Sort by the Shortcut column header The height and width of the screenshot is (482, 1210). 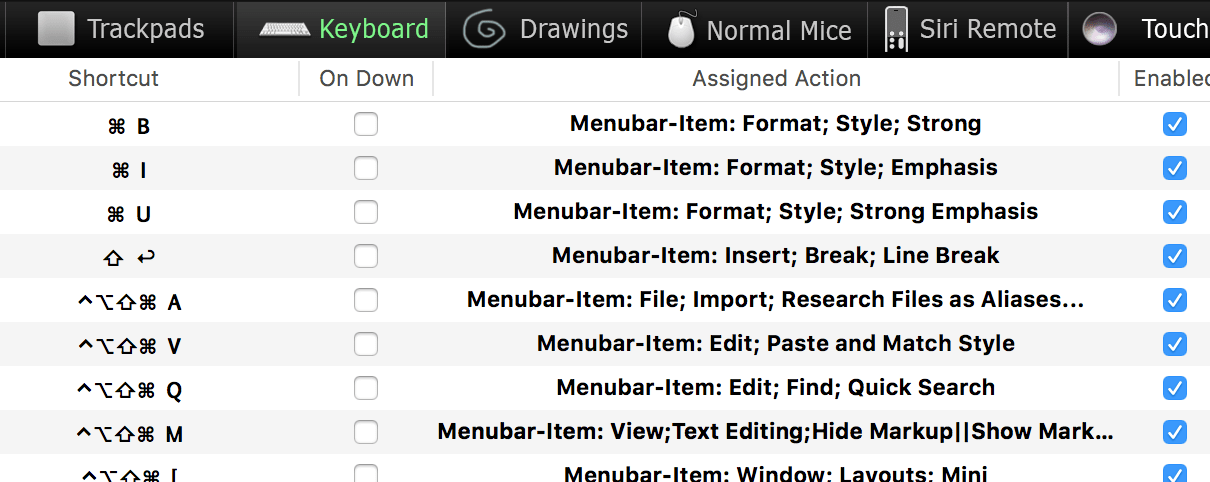(x=113, y=78)
